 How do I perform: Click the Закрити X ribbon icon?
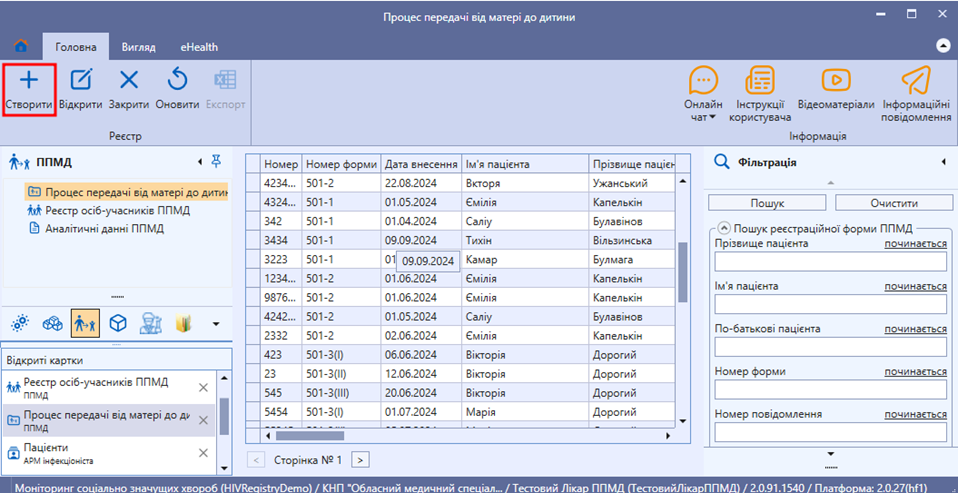coord(129,80)
